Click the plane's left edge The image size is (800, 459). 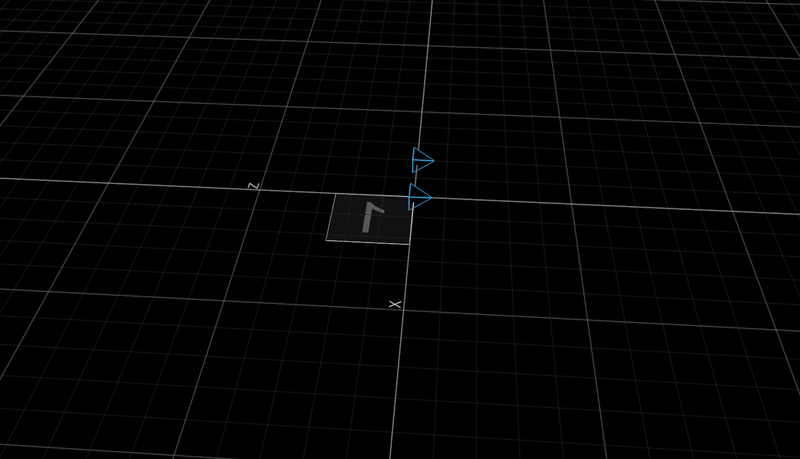(x=331, y=217)
